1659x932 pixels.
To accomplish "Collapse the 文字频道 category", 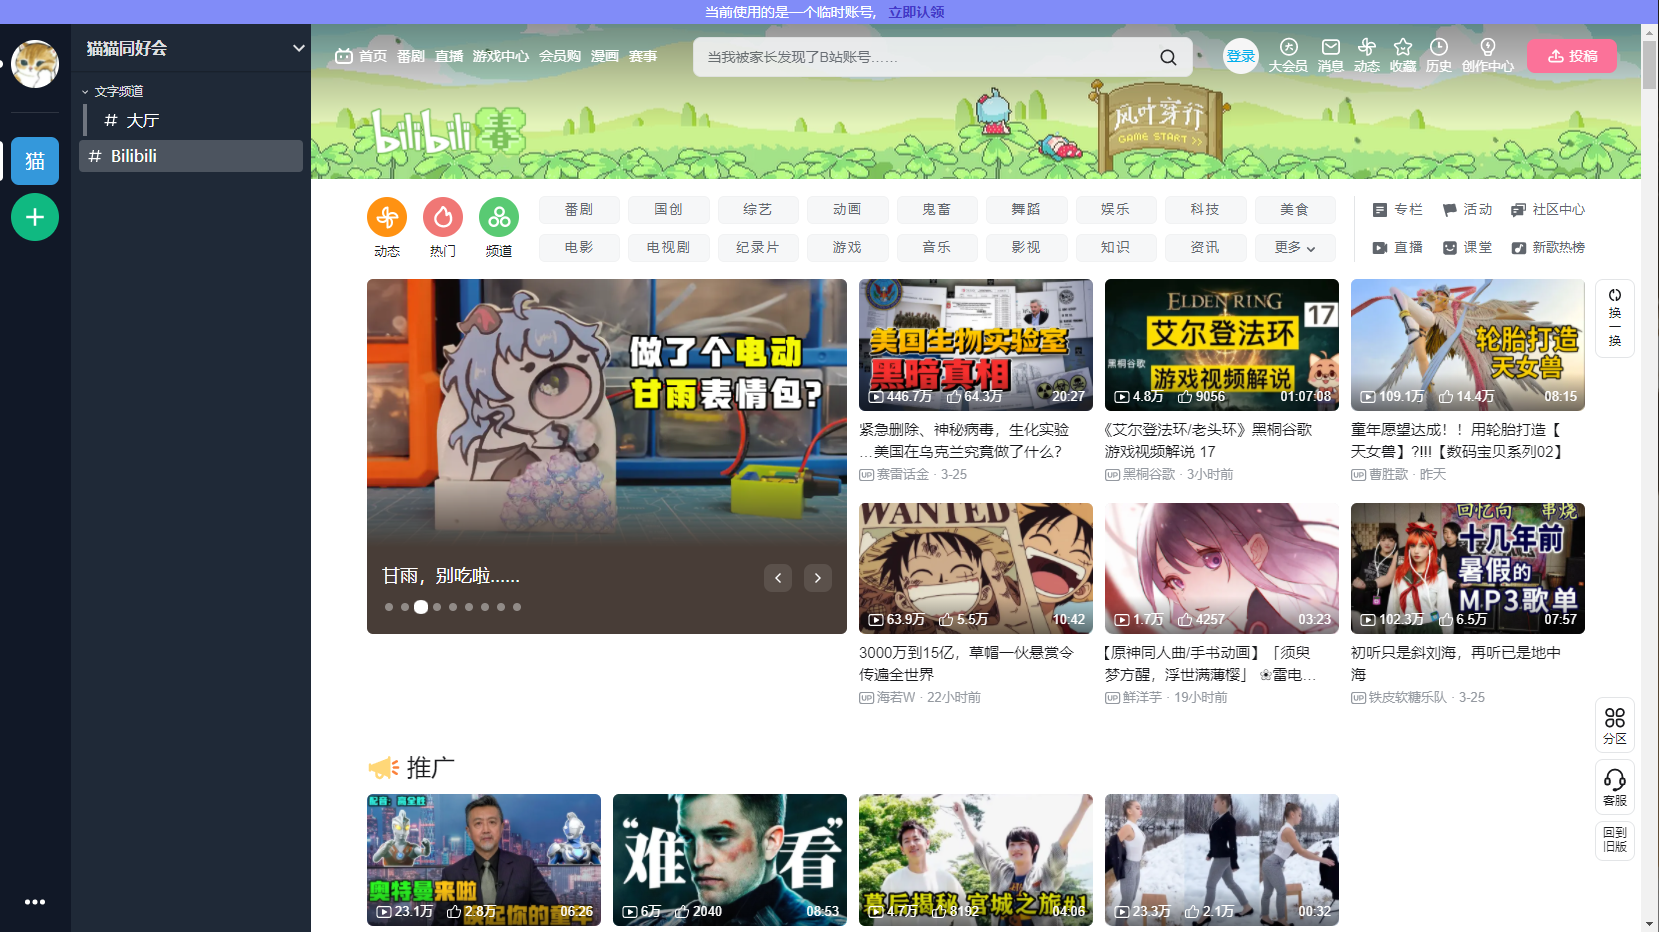I will (x=113, y=91).
